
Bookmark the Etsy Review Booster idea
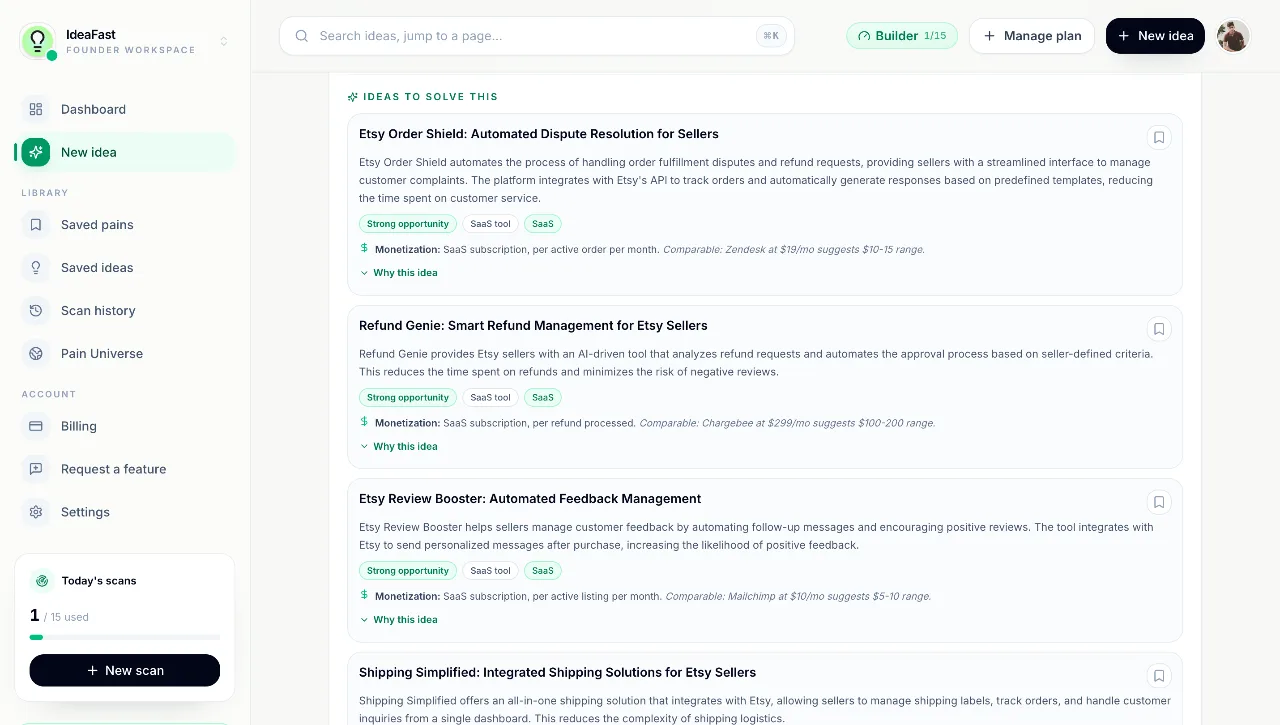(x=1159, y=502)
